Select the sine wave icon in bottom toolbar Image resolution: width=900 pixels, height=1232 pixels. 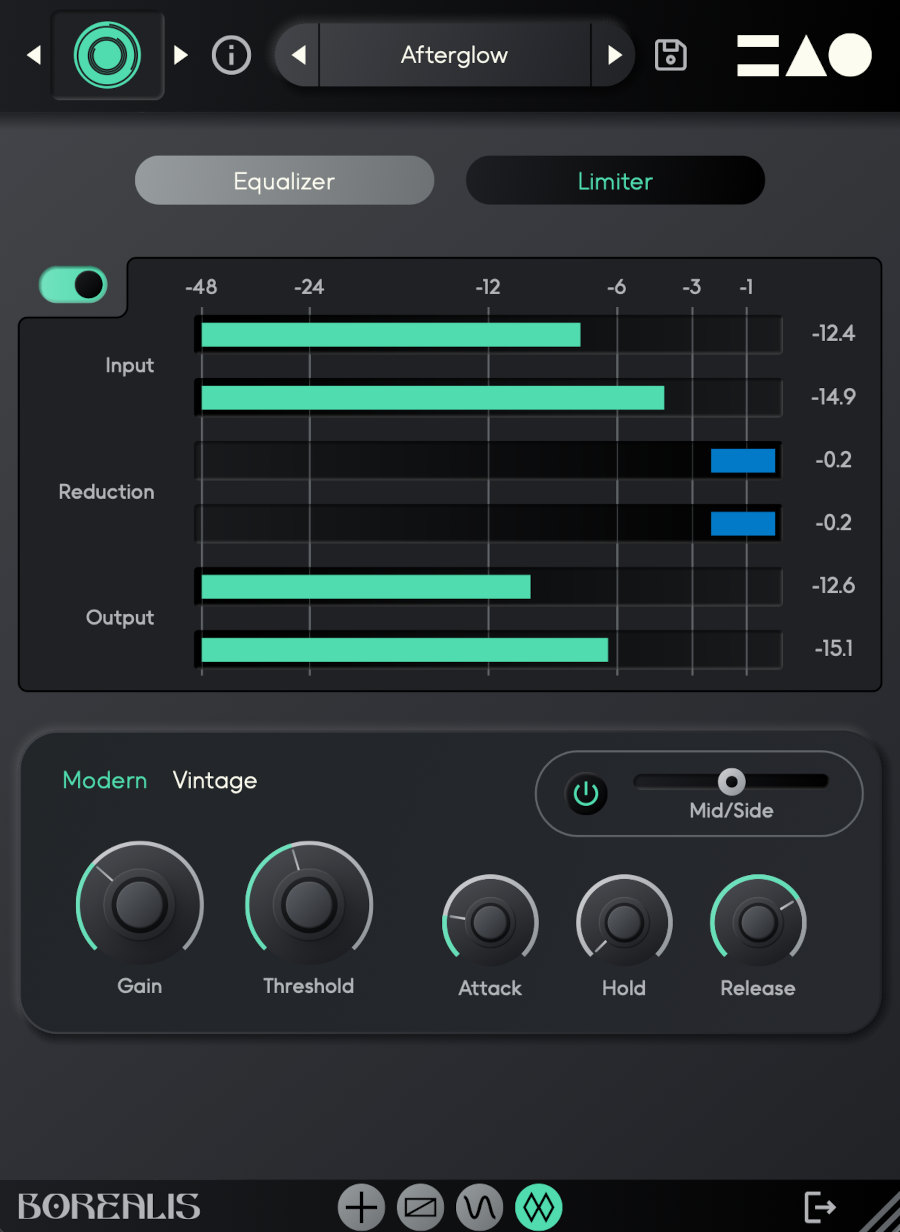[478, 1206]
